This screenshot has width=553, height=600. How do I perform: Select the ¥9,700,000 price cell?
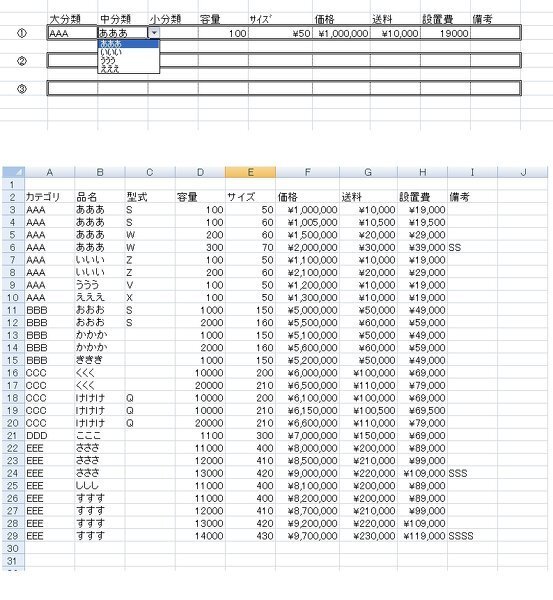(x=307, y=536)
